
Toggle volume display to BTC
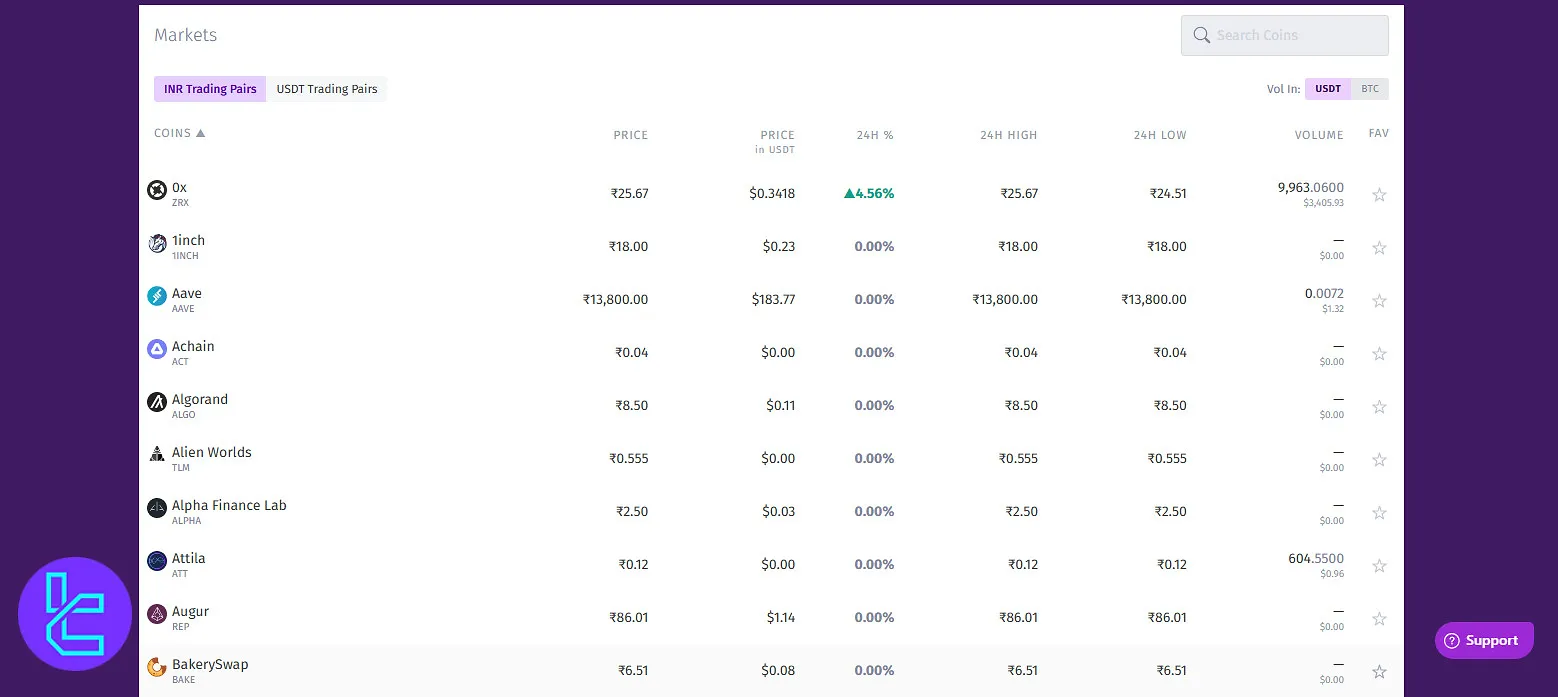click(x=1370, y=88)
